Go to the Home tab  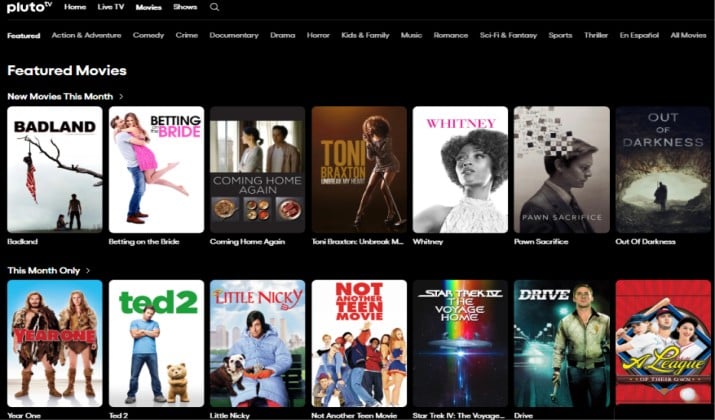pyautogui.click(x=75, y=7)
